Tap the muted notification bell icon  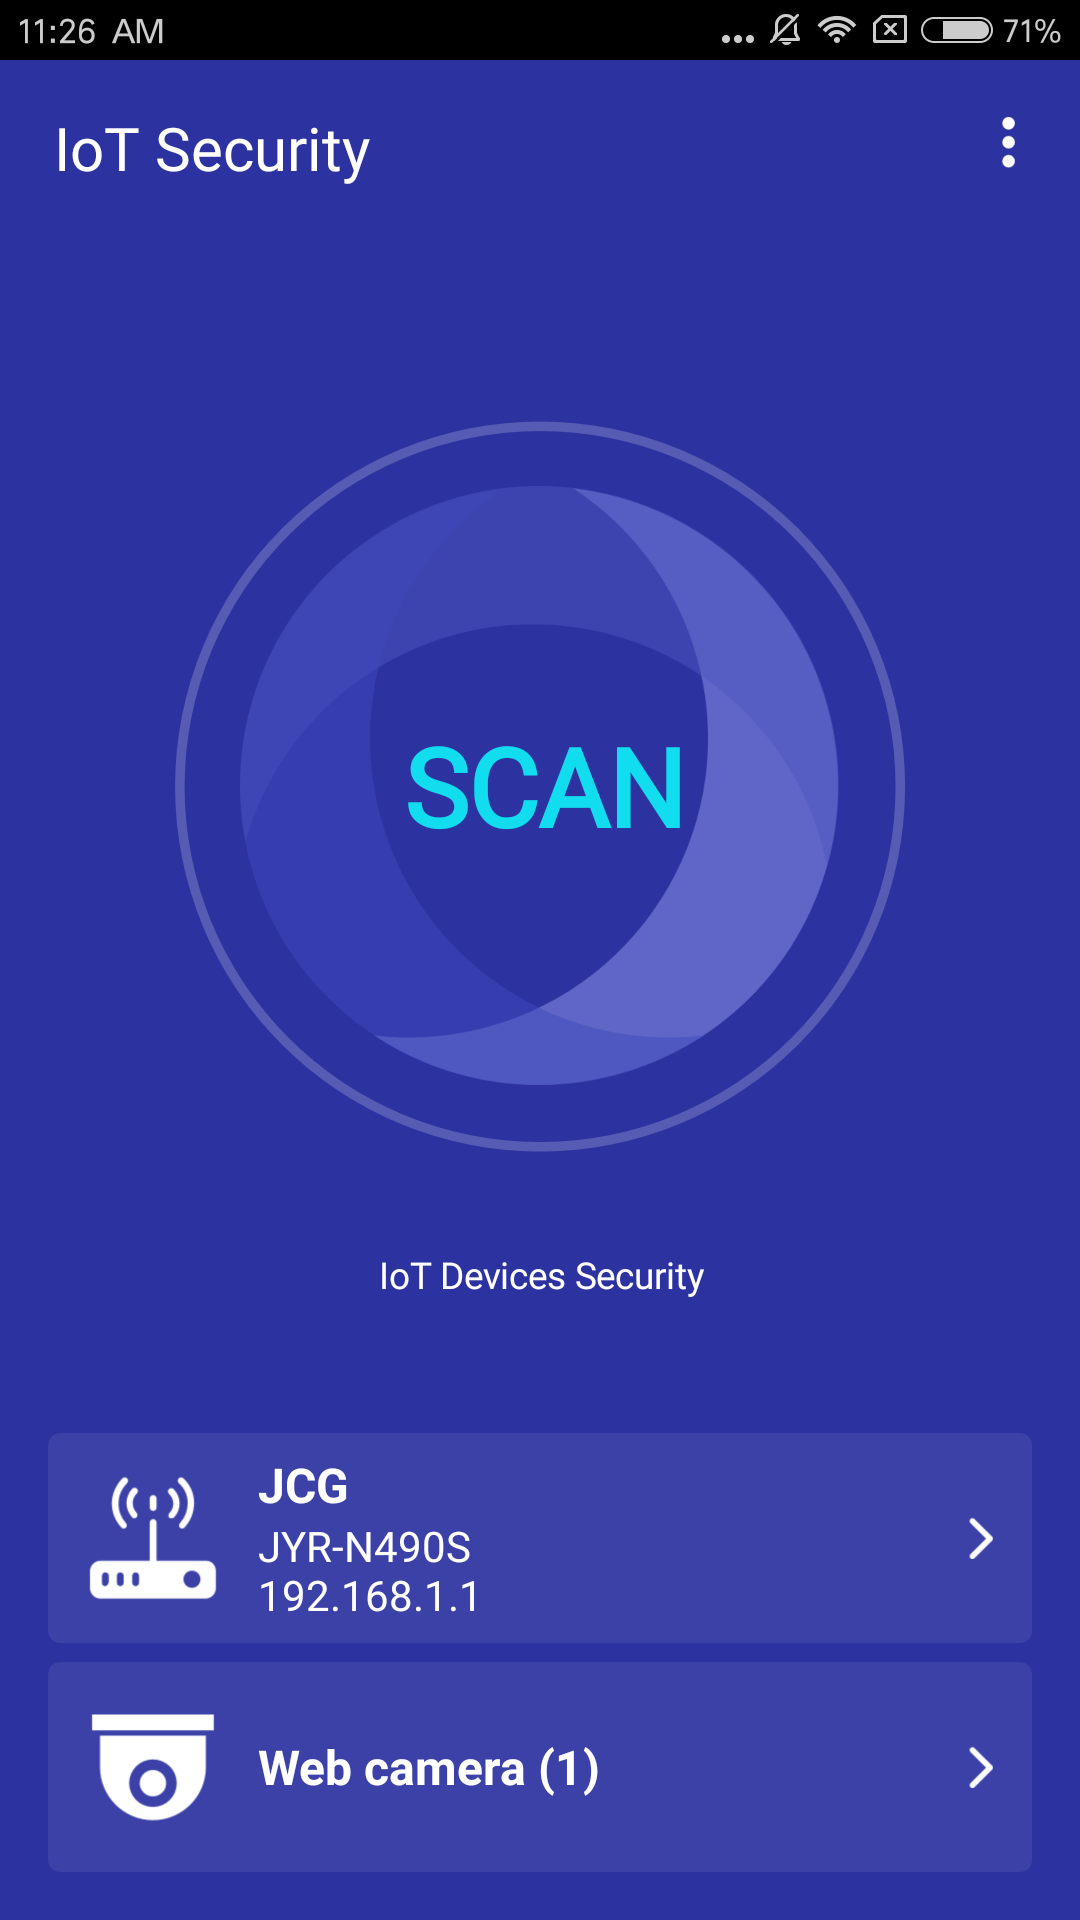786,30
